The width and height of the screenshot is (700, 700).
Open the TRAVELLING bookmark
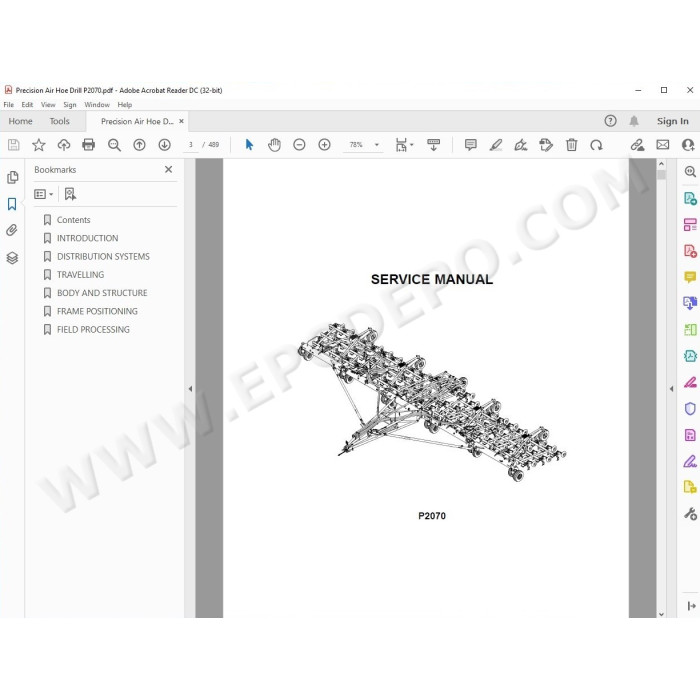point(80,275)
